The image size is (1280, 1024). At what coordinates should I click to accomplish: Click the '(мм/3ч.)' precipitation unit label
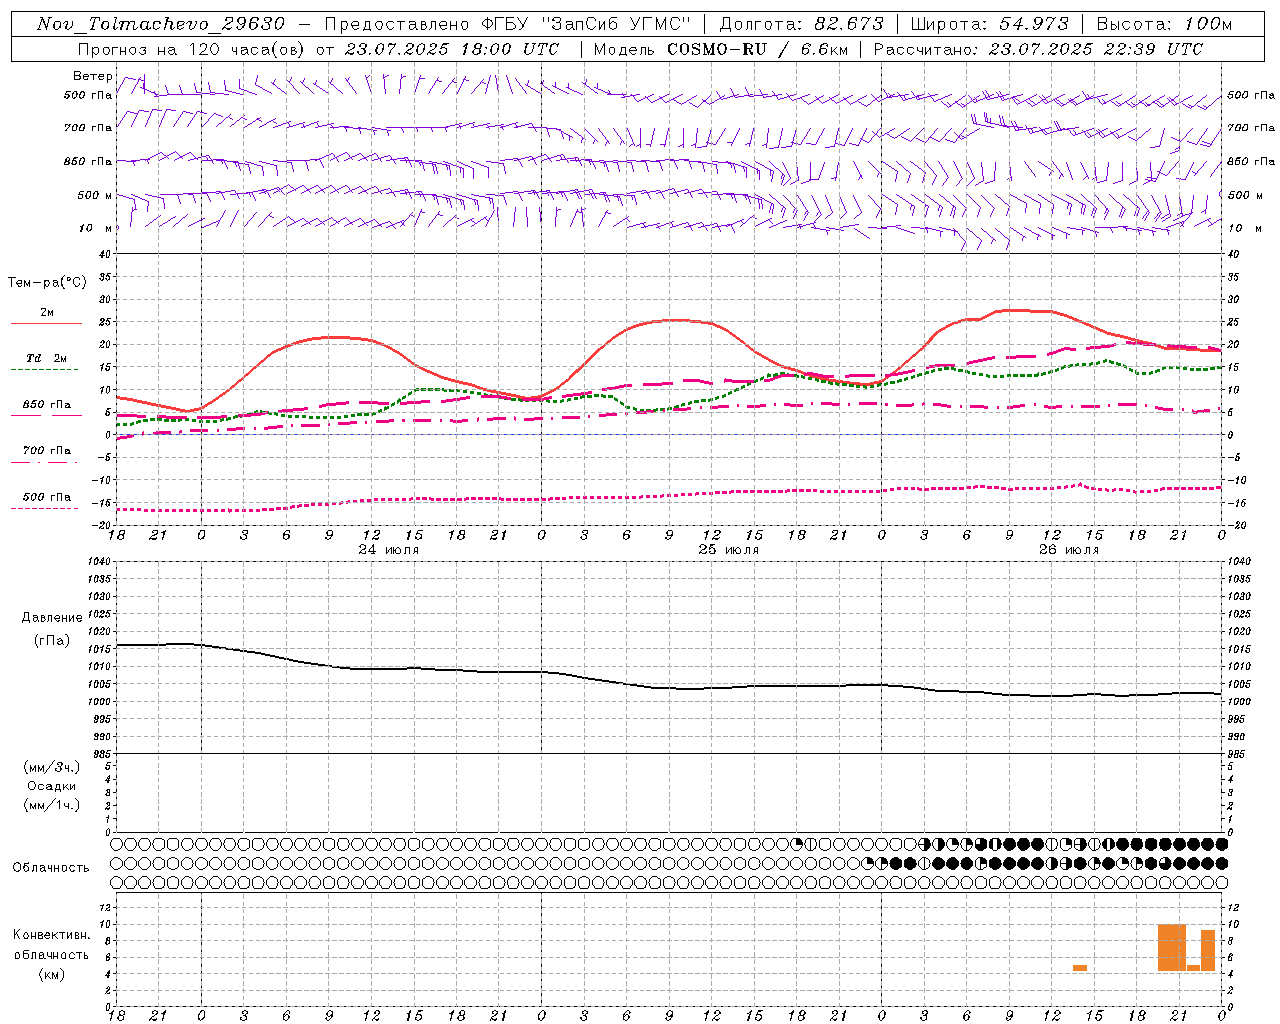tap(52, 767)
